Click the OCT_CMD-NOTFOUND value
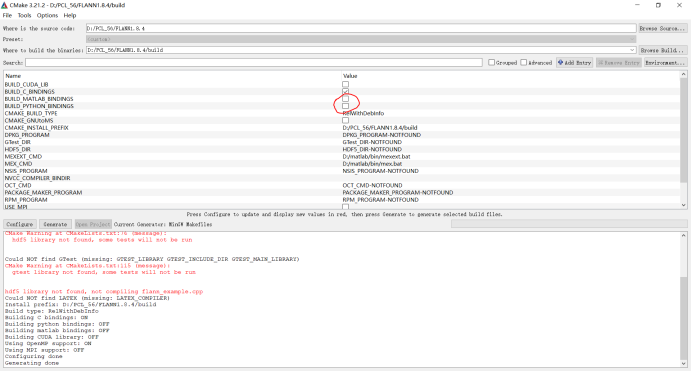The height and width of the screenshot is (371, 692). tap(372, 185)
